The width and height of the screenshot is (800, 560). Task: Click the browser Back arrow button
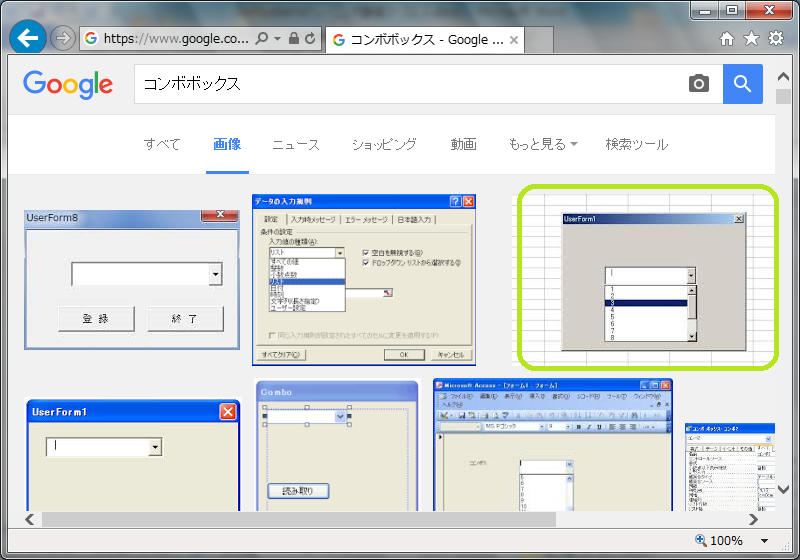[28, 37]
